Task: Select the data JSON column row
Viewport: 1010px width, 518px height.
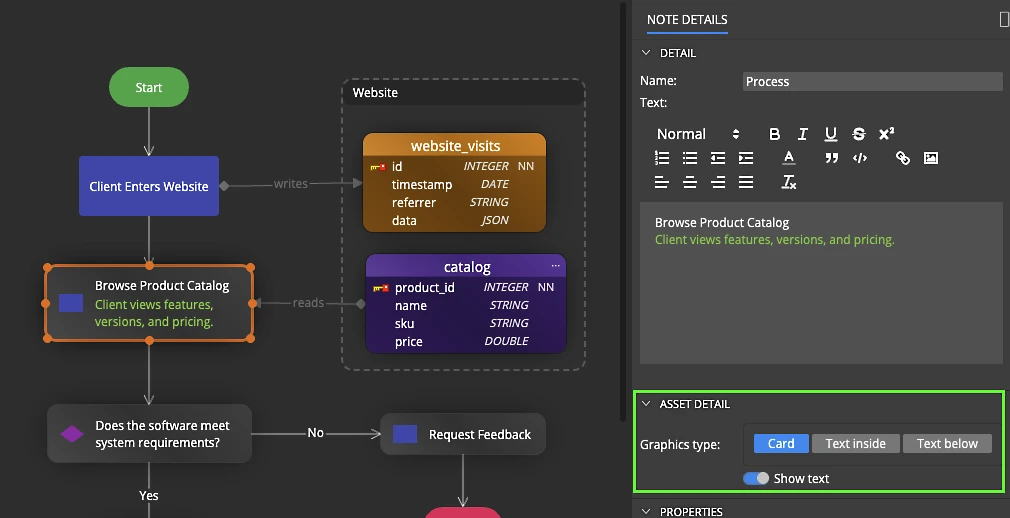Action: coord(455,220)
